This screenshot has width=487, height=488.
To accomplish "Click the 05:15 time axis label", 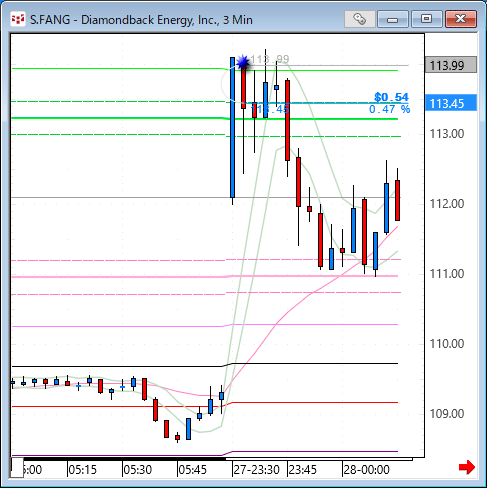I will (82, 470).
